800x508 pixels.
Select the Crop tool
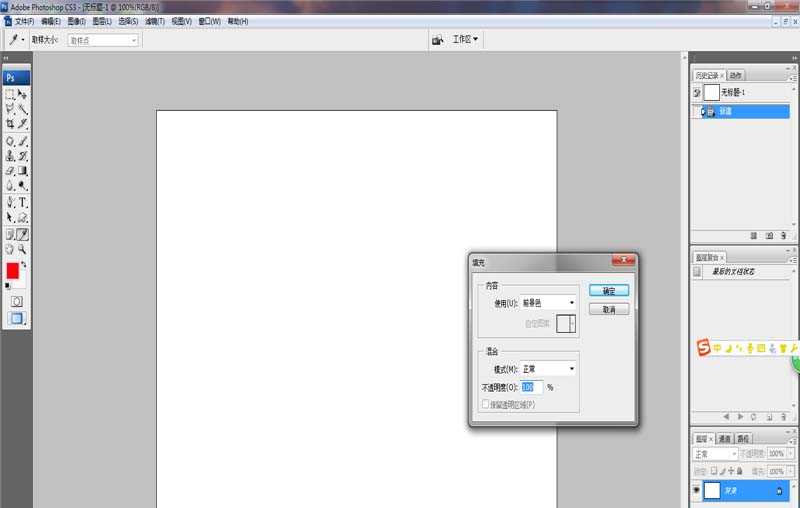[10, 124]
